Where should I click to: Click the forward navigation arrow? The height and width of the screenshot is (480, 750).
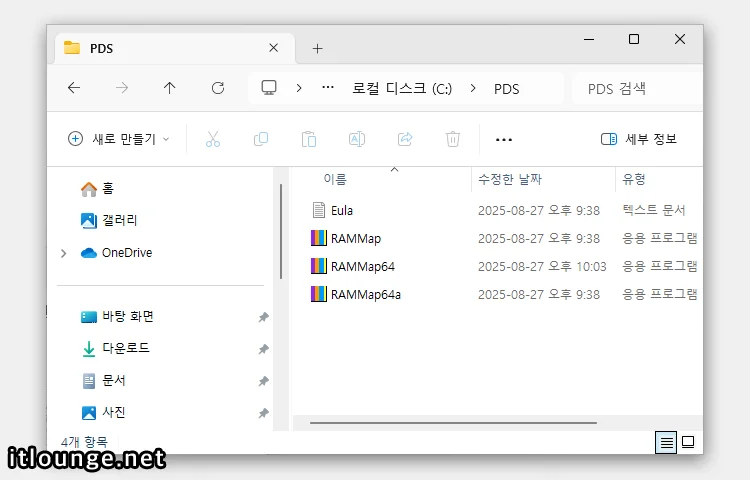tap(121, 87)
